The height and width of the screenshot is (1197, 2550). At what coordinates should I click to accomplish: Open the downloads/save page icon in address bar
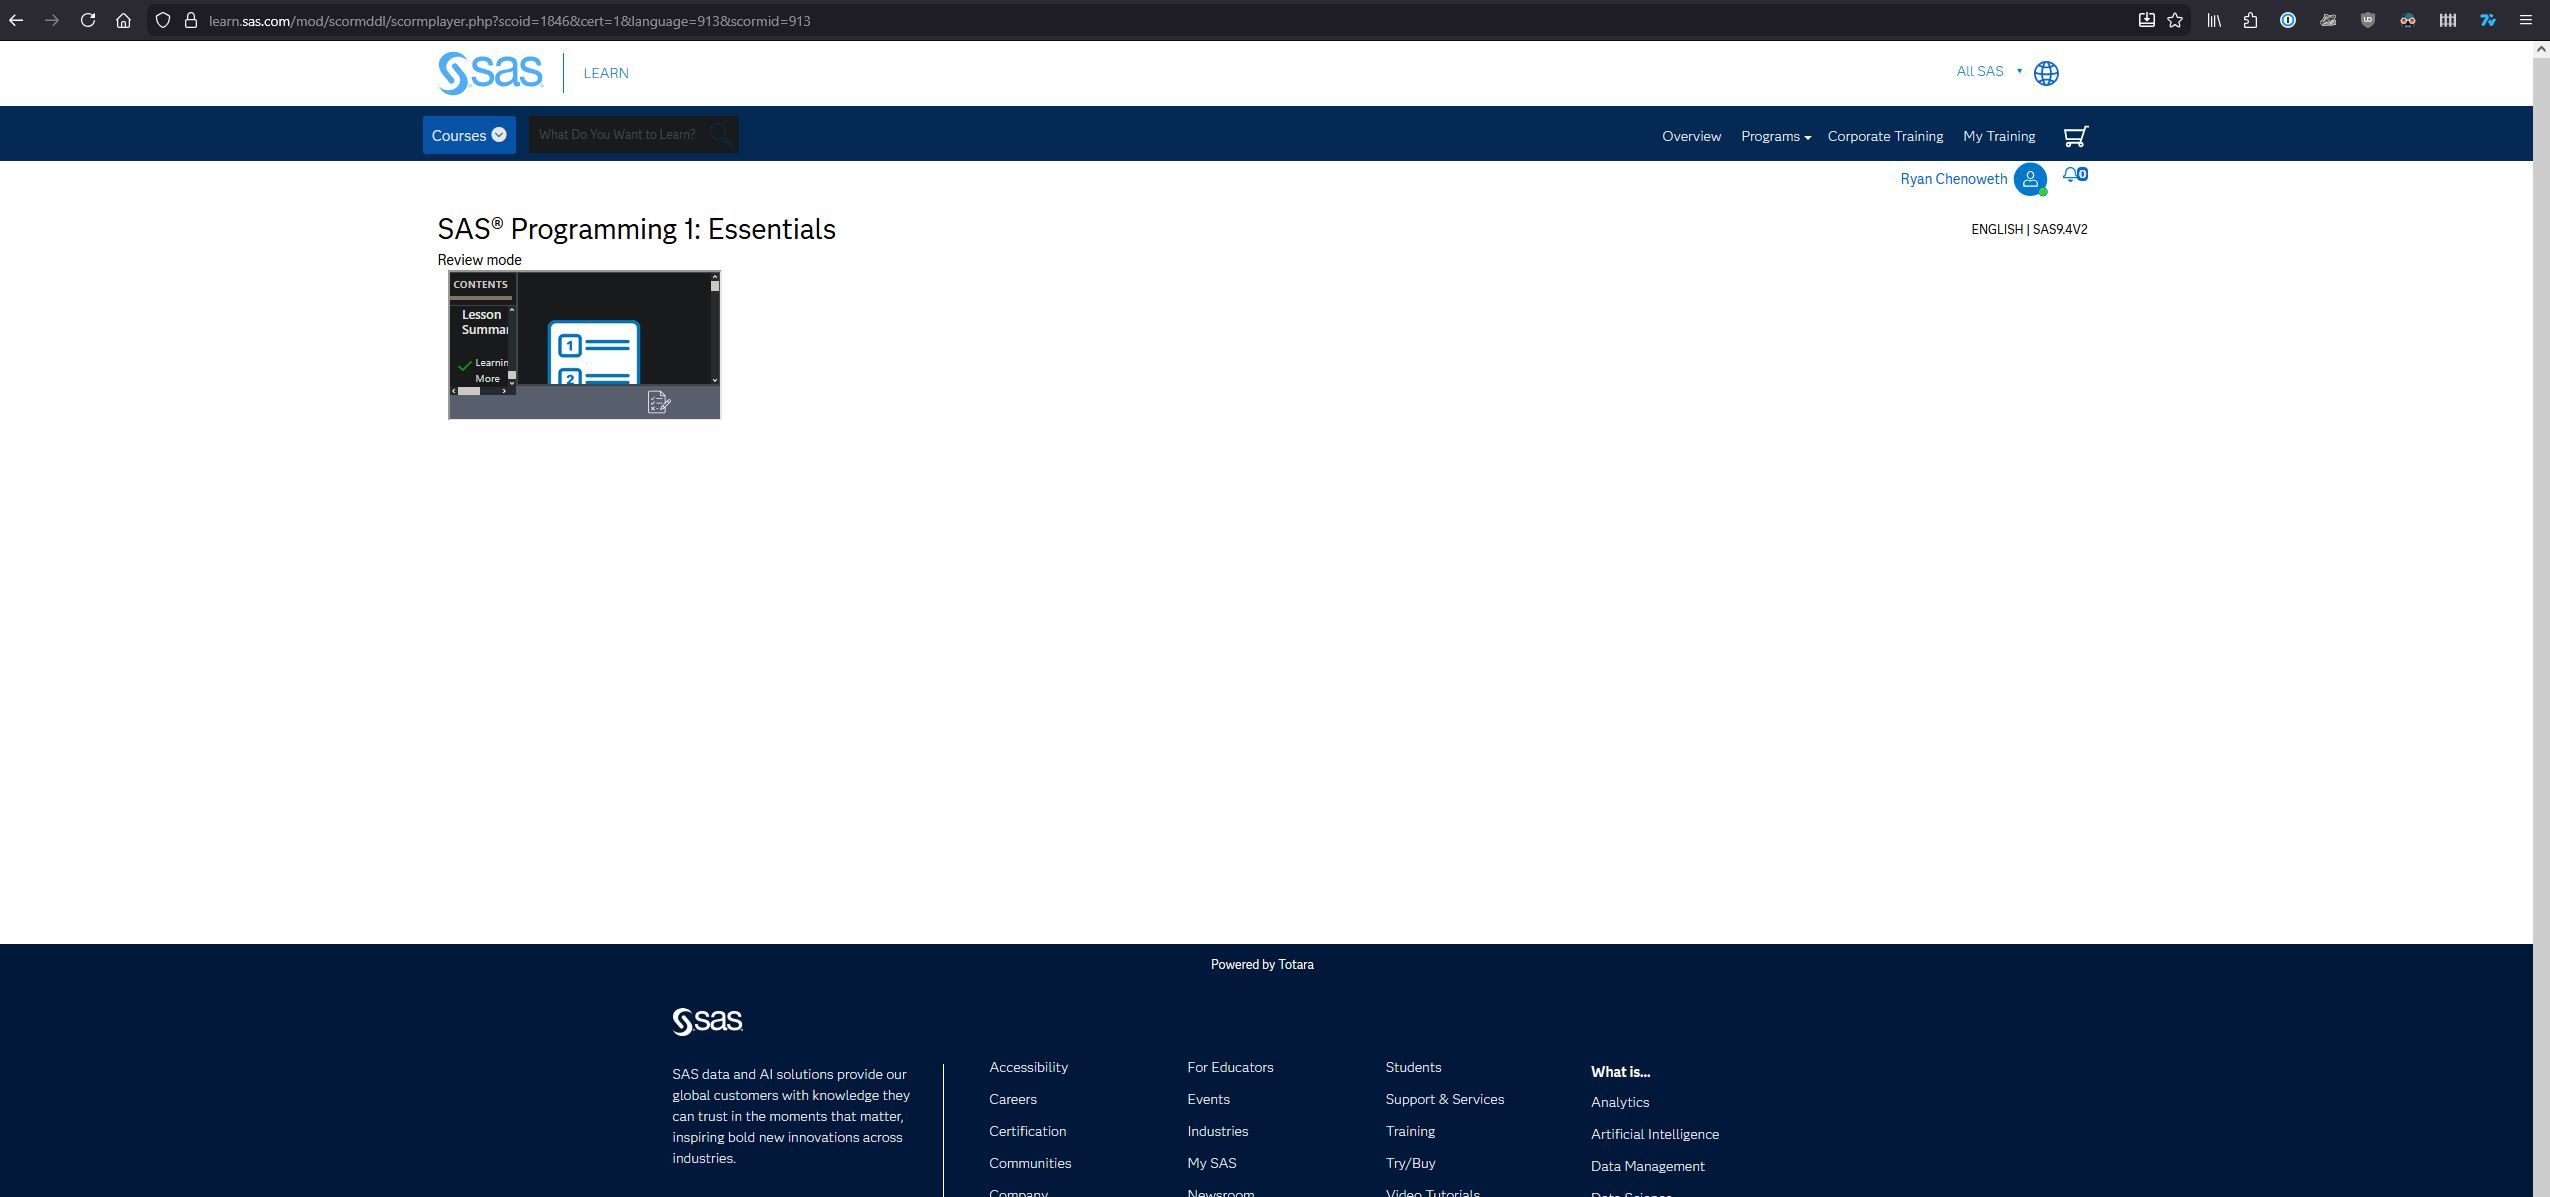tap(2146, 20)
